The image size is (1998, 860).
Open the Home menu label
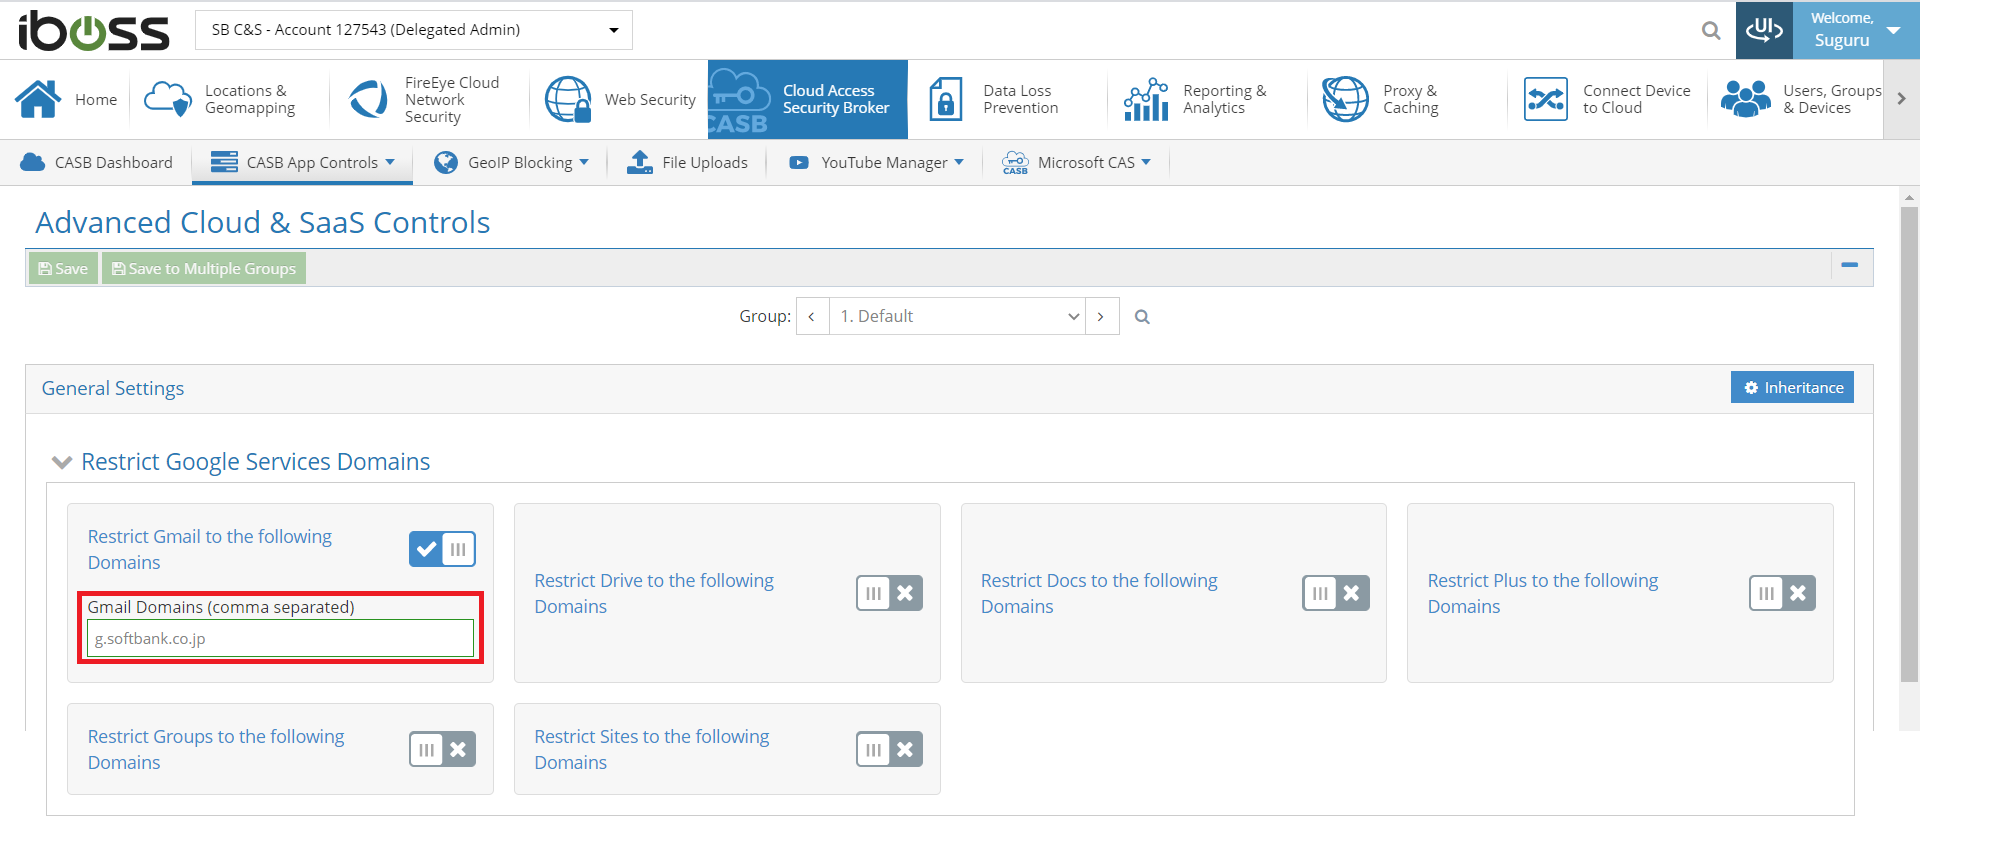96,99
